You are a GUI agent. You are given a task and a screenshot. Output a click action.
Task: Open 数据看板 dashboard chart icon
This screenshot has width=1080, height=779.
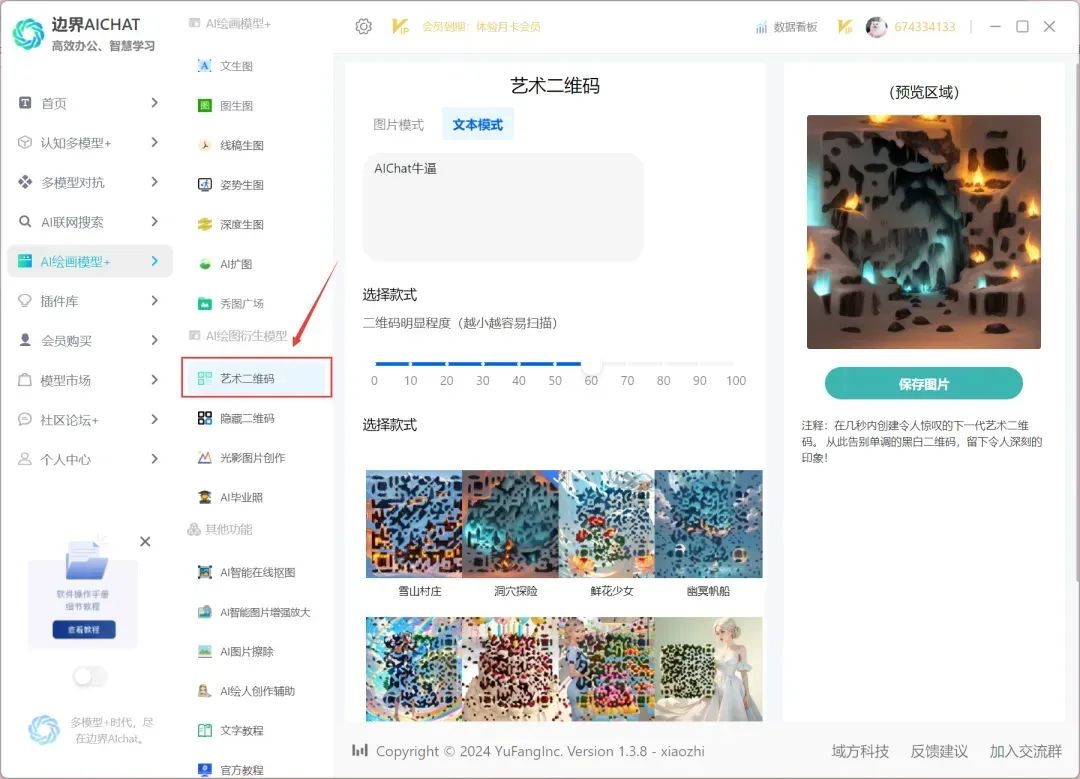(x=762, y=27)
